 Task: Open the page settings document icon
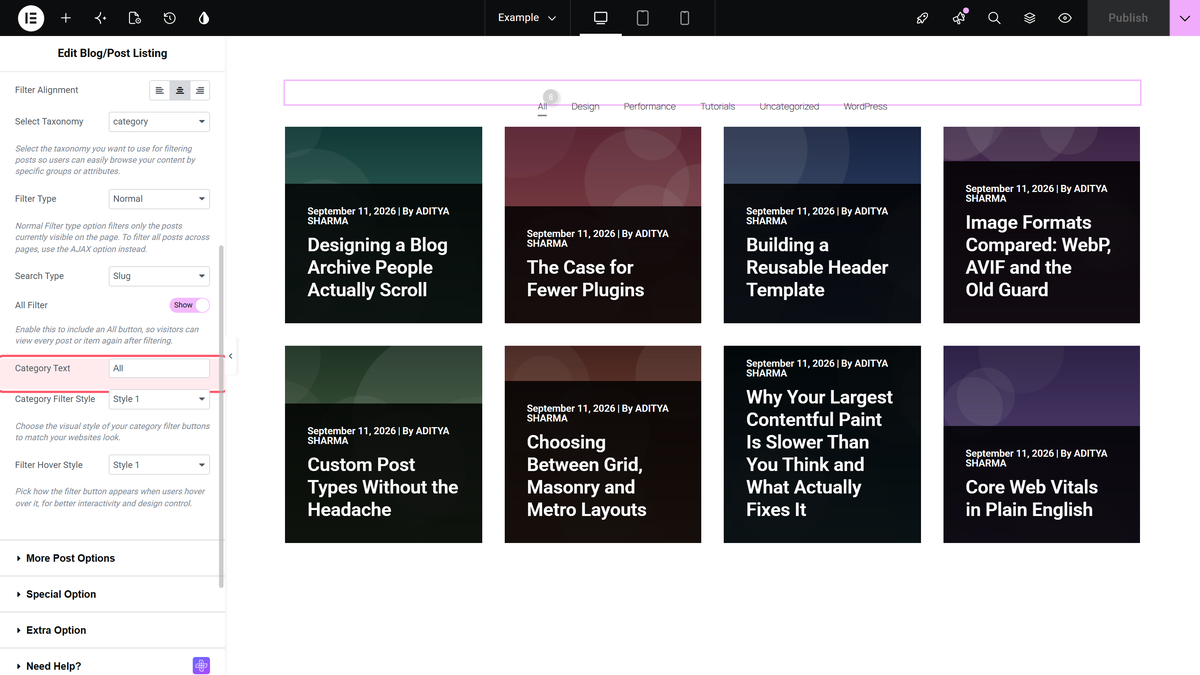[135, 18]
